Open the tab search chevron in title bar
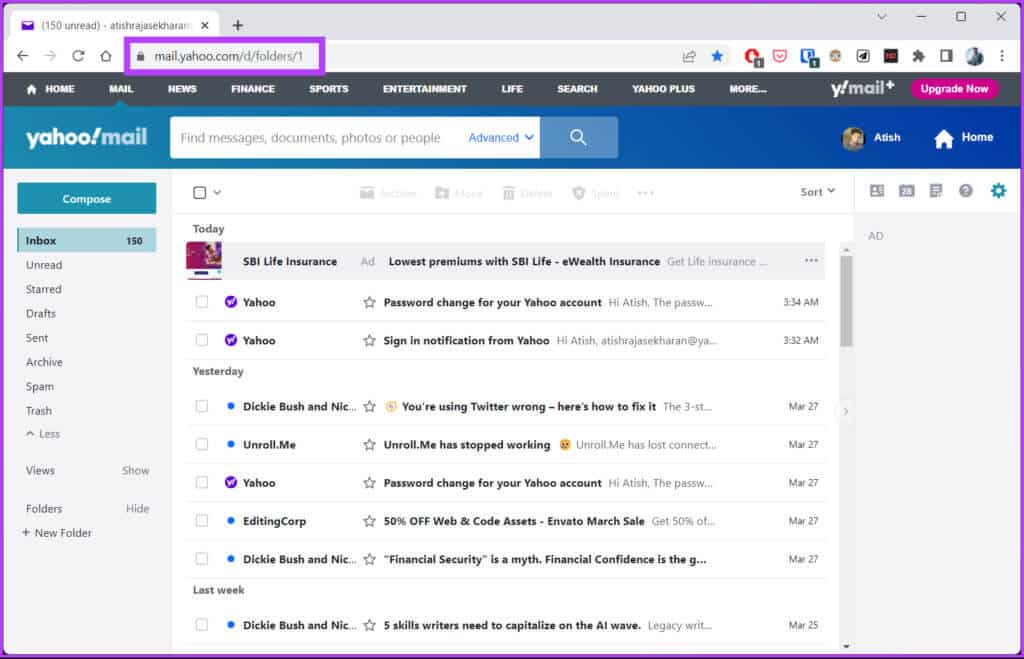This screenshot has height=659, width=1024. point(882,17)
